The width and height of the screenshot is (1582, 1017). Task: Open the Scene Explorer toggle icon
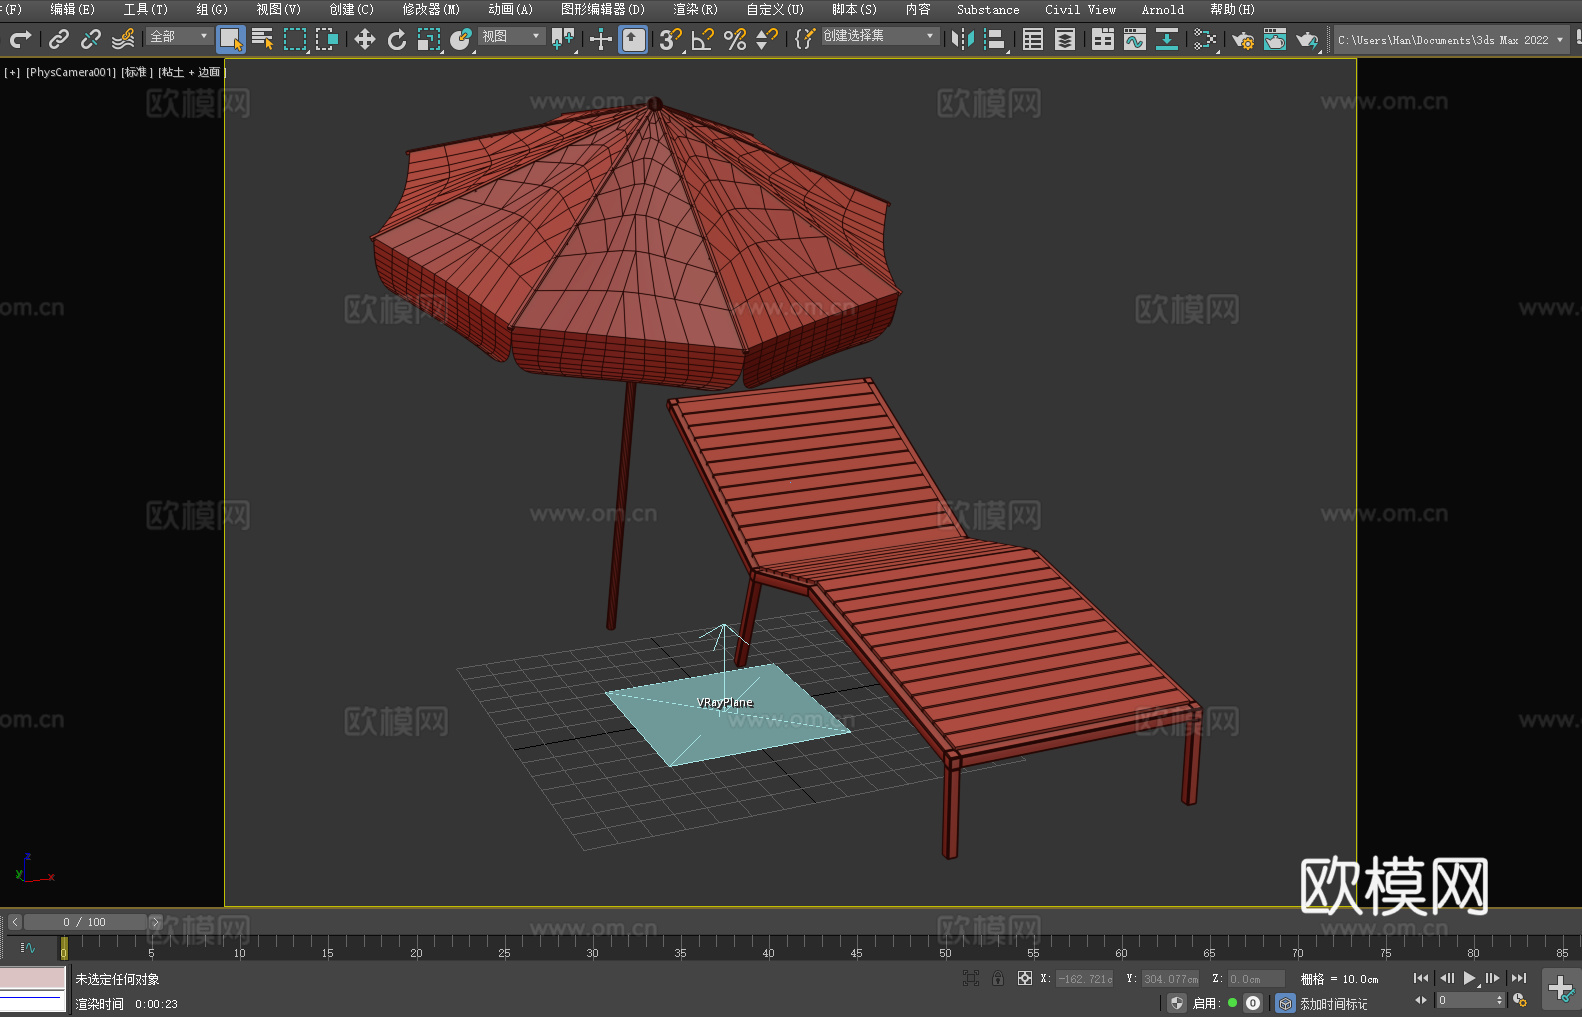coord(1033,39)
